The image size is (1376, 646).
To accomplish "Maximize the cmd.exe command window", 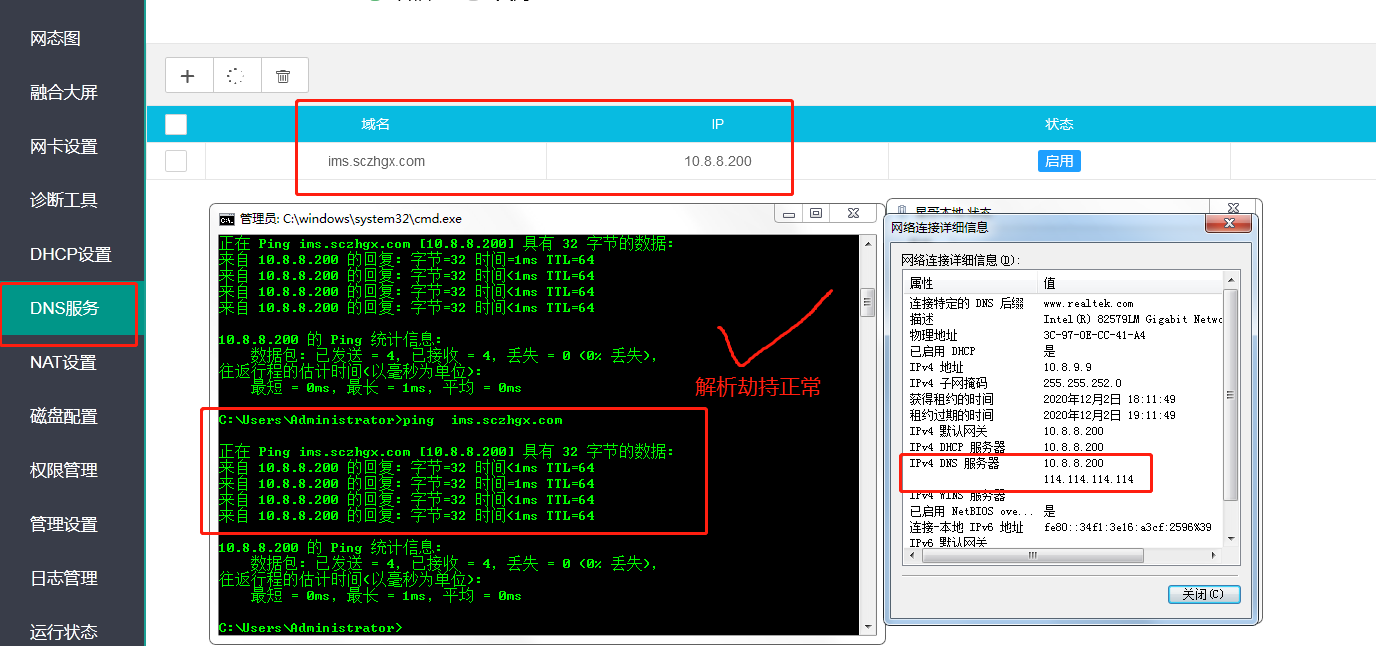I will point(816,214).
